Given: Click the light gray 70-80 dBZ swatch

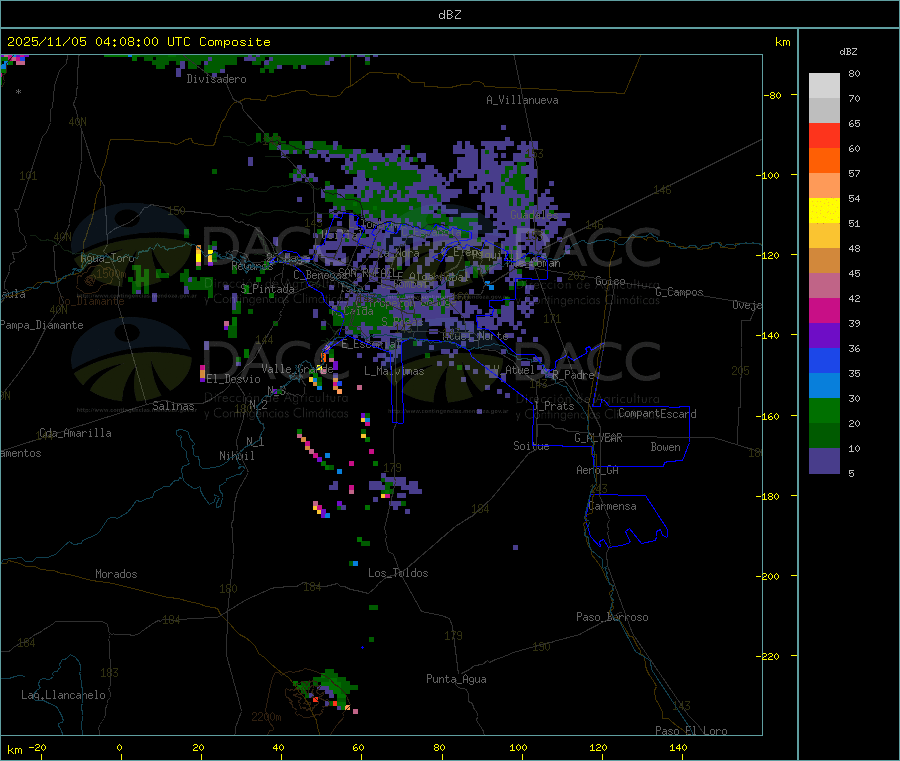Looking at the screenshot, I should click(x=824, y=86).
